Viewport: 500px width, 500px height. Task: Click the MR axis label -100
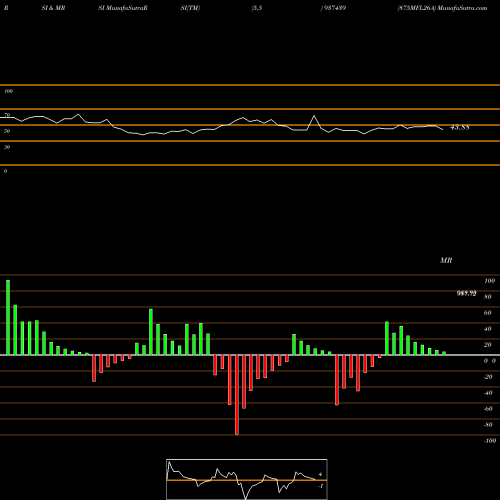click(x=490, y=441)
